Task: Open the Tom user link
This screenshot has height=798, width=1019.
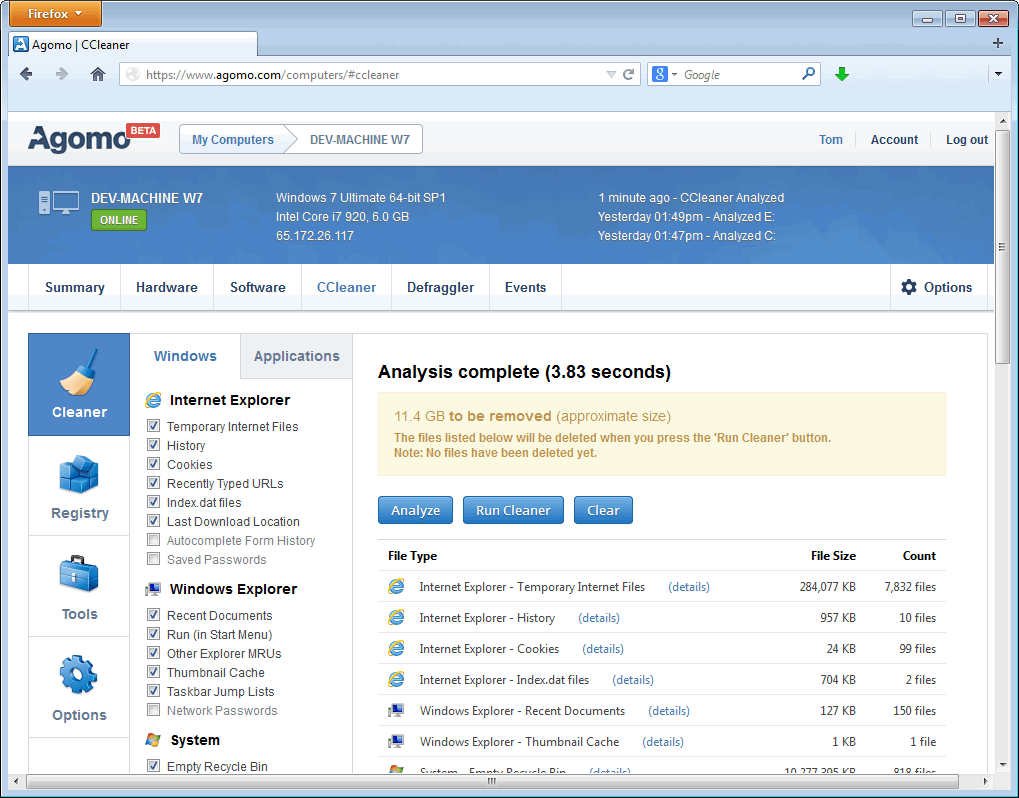Action: tap(831, 139)
